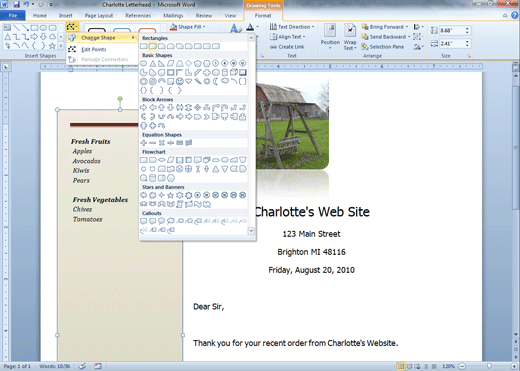Select the Rounded Rectangle shape in Rectangles

point(153,46)
